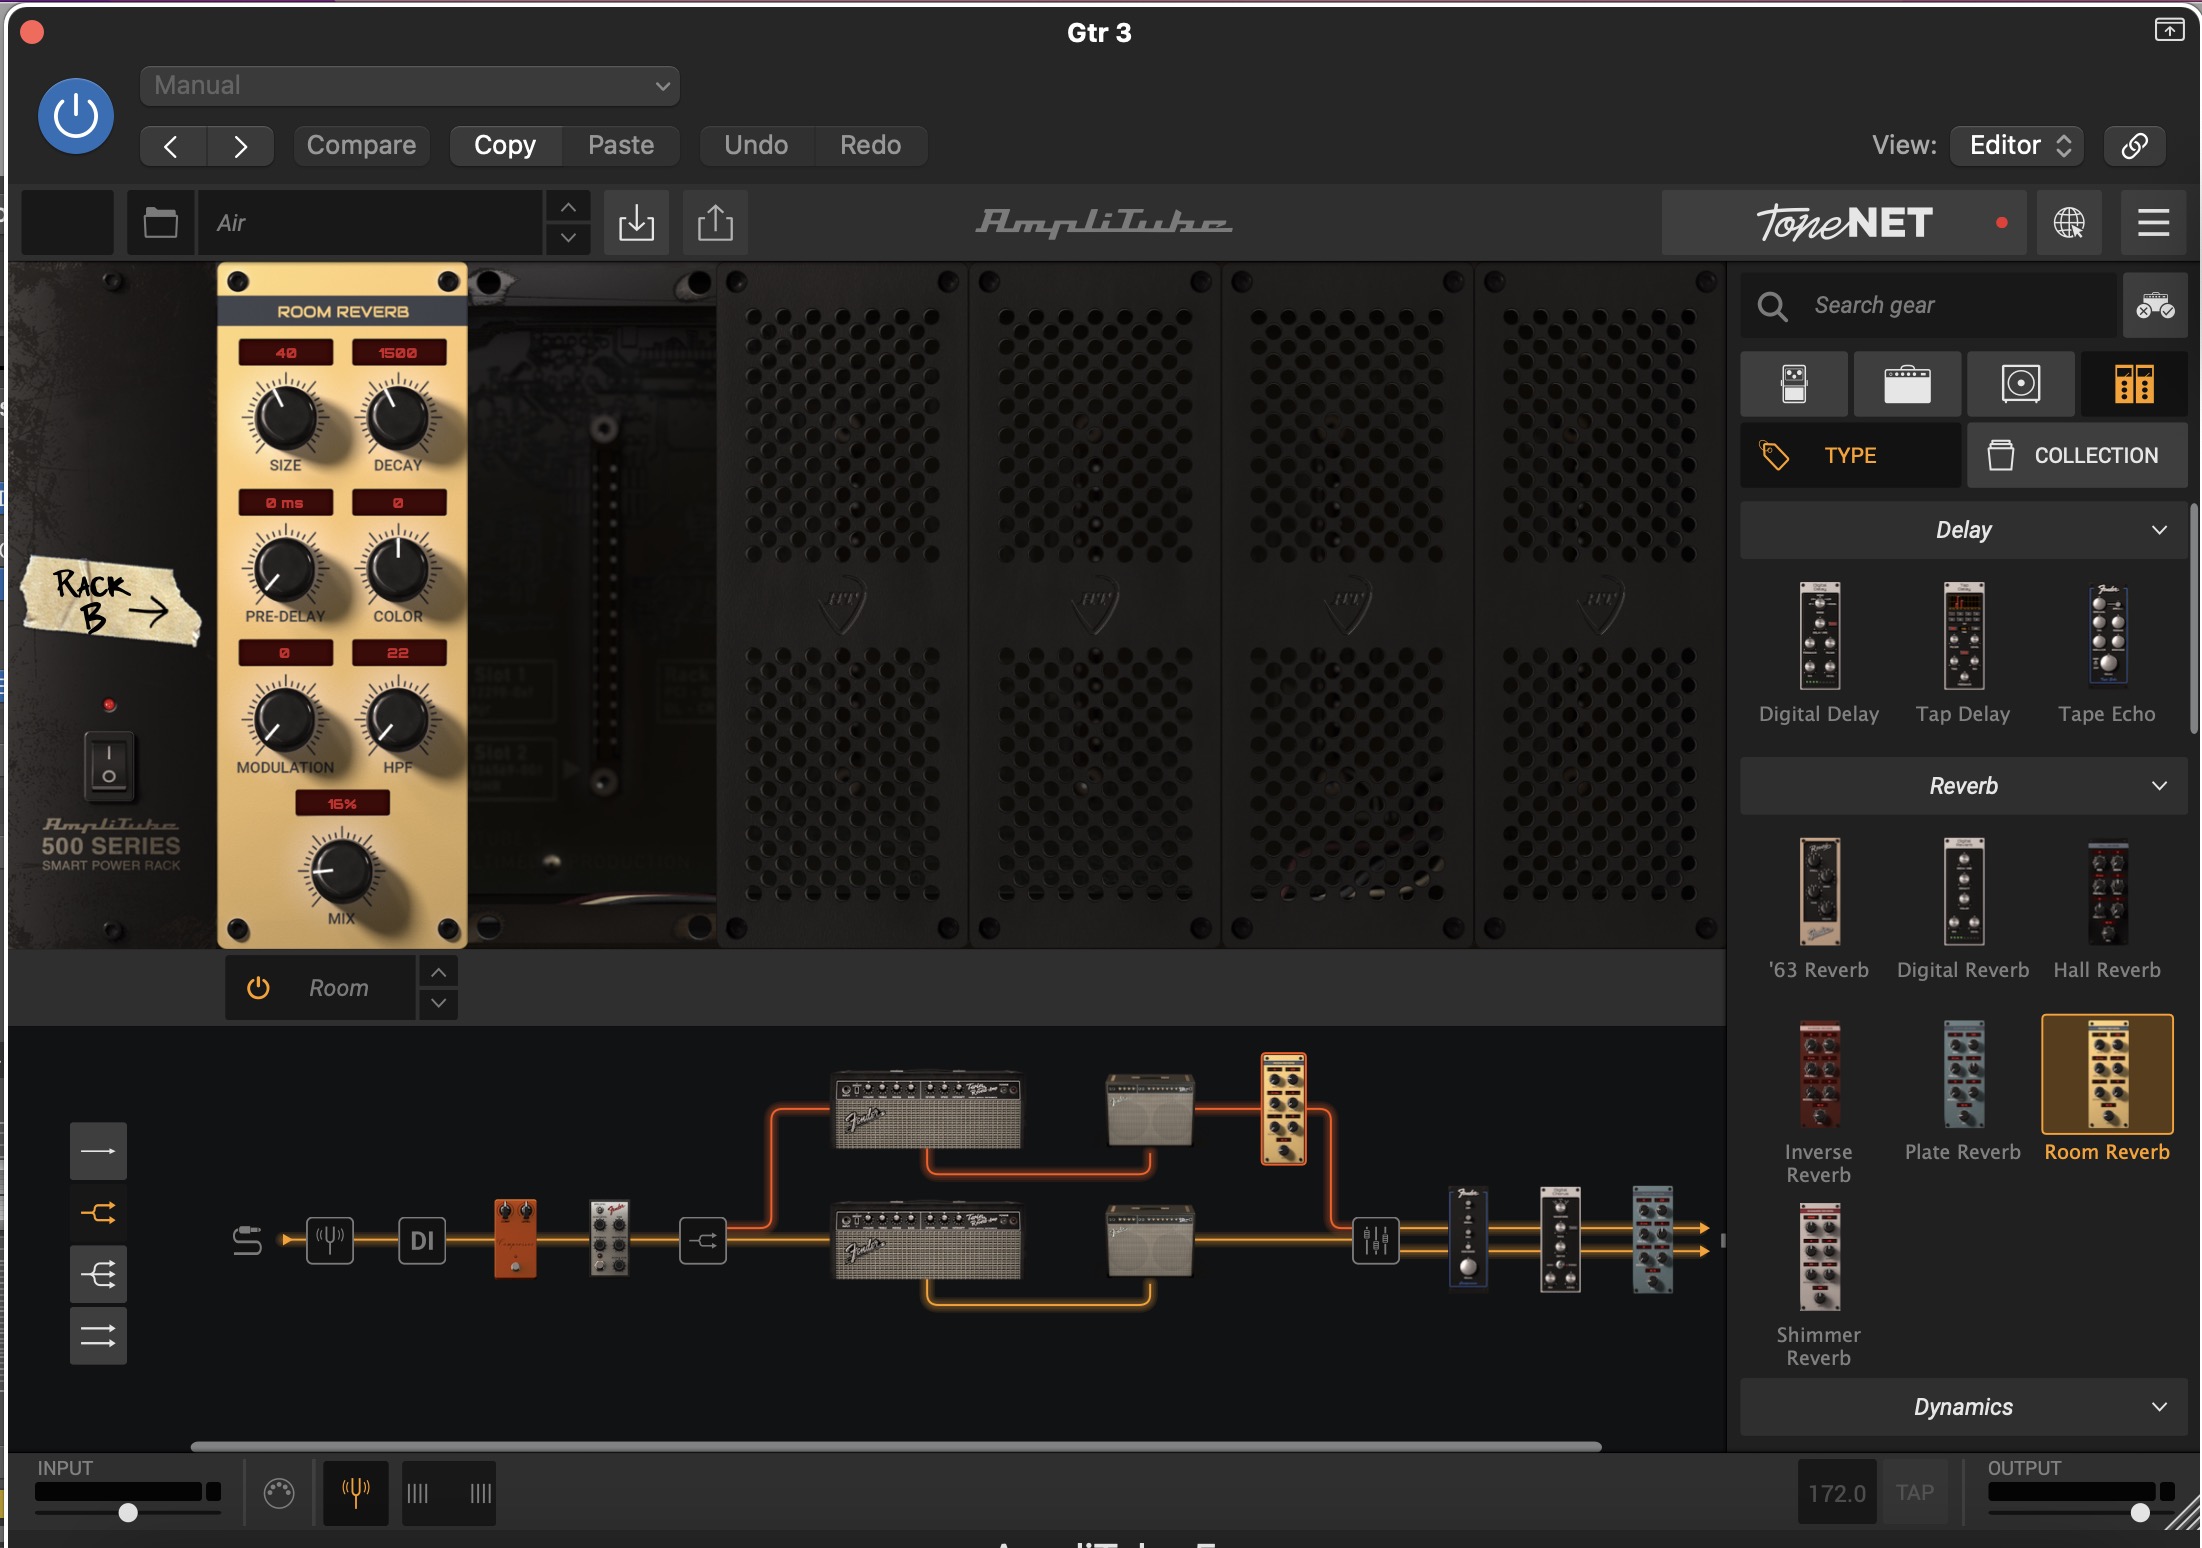The width and height of the screenshot is (2202, 1548).
Task: Choose the single series signal routing icon
Action: [98, 1151]
